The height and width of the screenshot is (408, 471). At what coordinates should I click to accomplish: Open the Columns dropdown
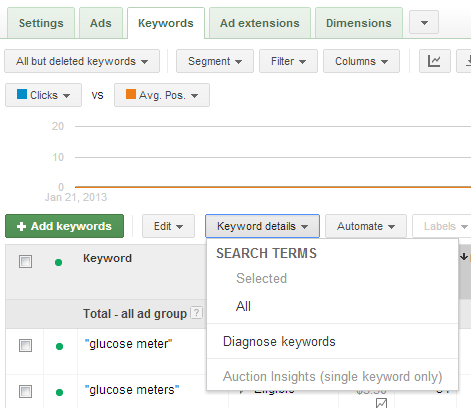pyautogui.click(x=361, y=61)
